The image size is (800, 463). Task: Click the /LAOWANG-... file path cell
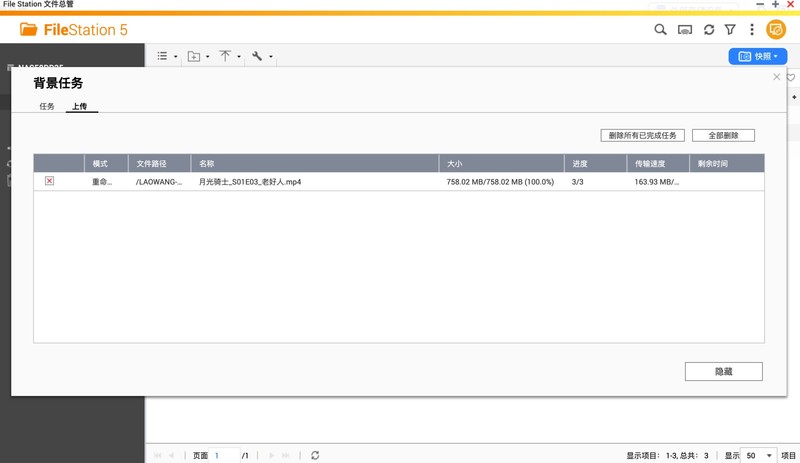tap(159, 182)
